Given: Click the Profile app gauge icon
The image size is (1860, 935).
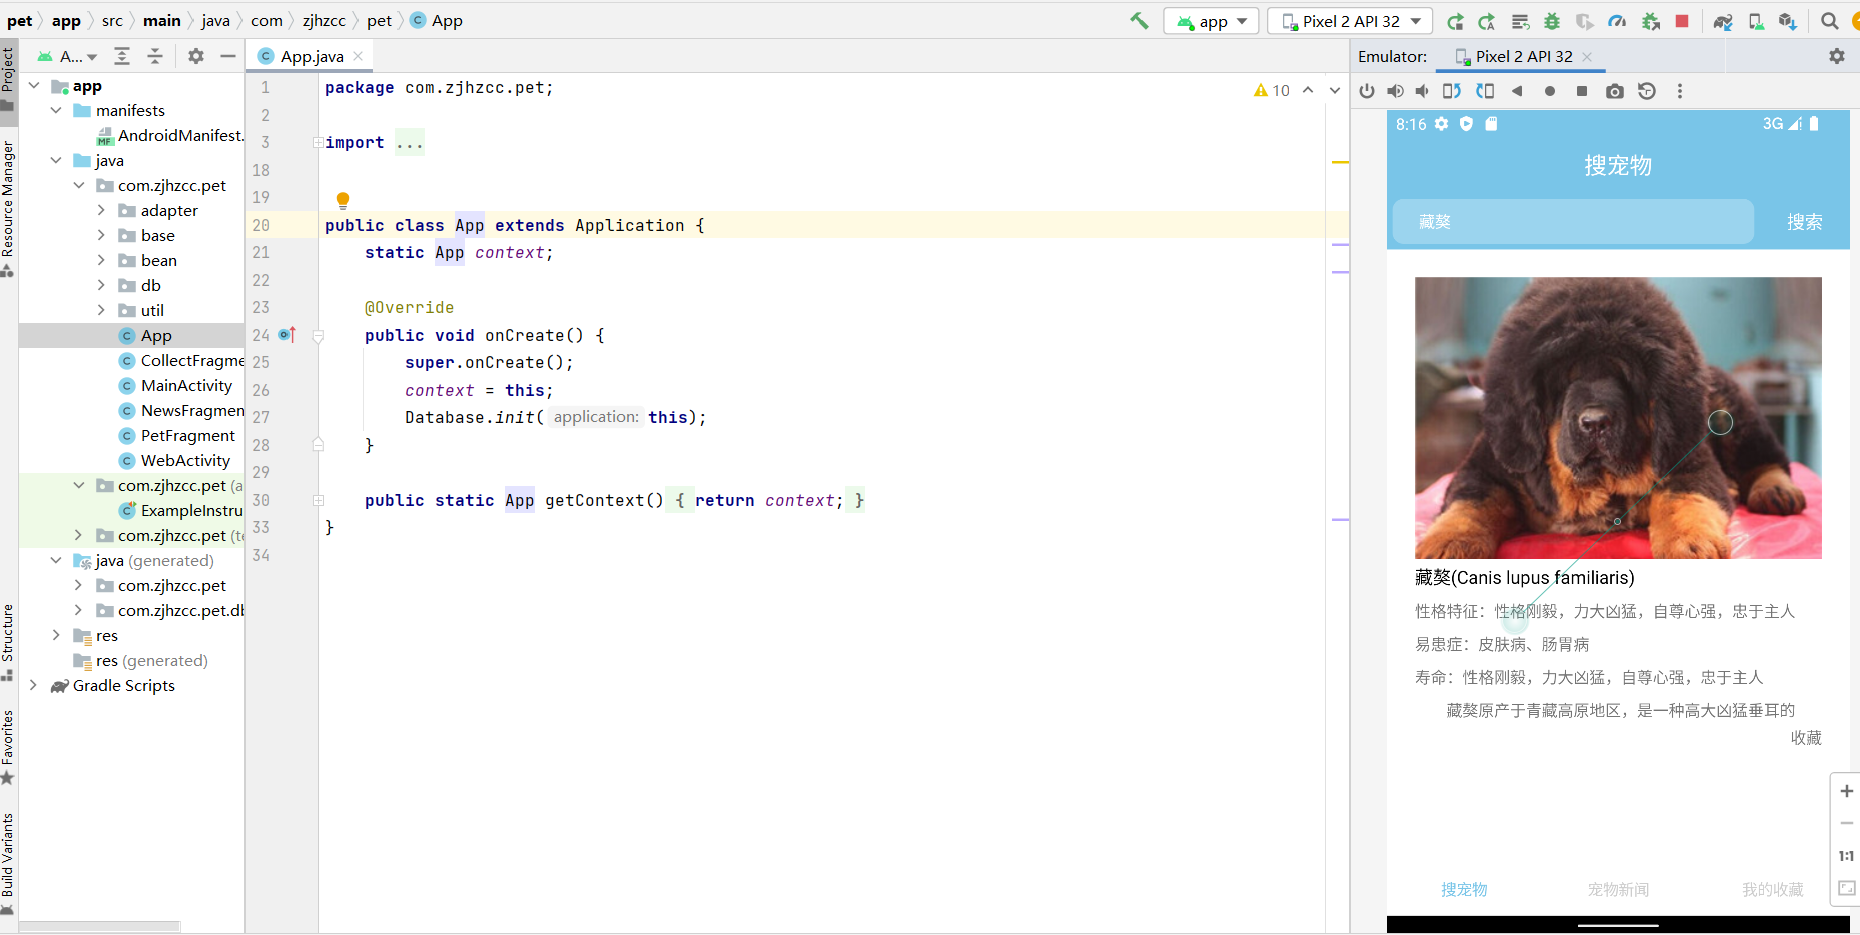Looking at the screenshot, I should [x=1617, y=21].
